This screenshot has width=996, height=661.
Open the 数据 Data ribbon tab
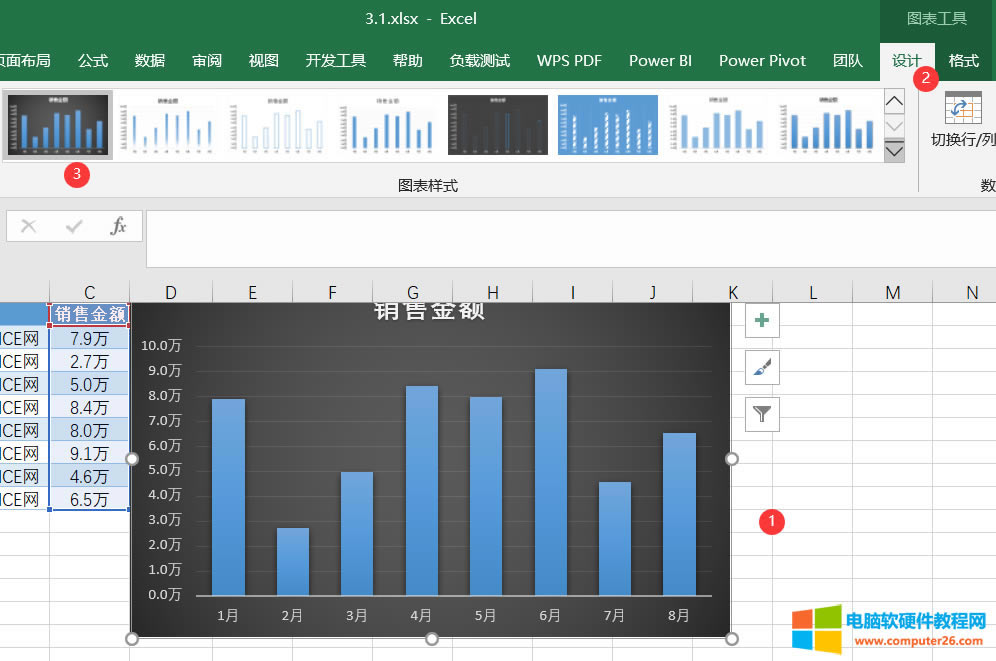[149, 60]
